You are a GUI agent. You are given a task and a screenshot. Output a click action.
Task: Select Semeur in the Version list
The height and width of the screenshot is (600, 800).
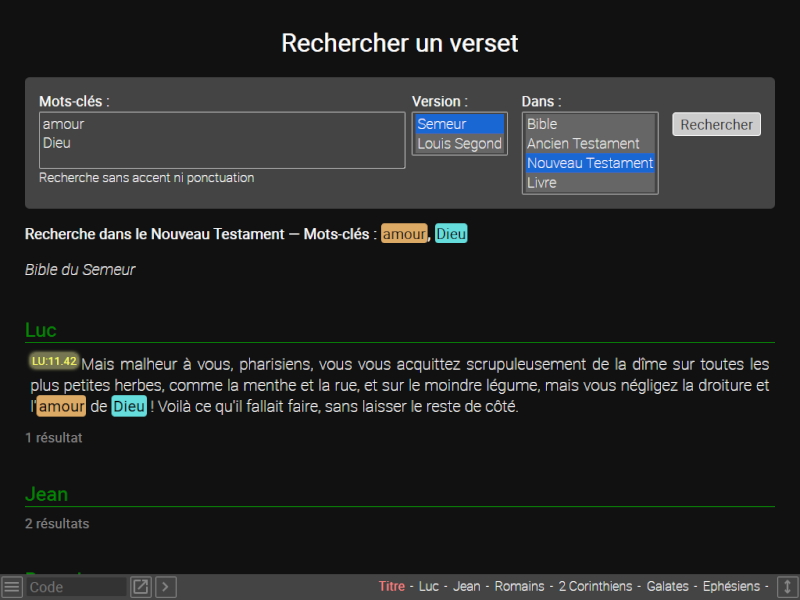tap(460, 124)
